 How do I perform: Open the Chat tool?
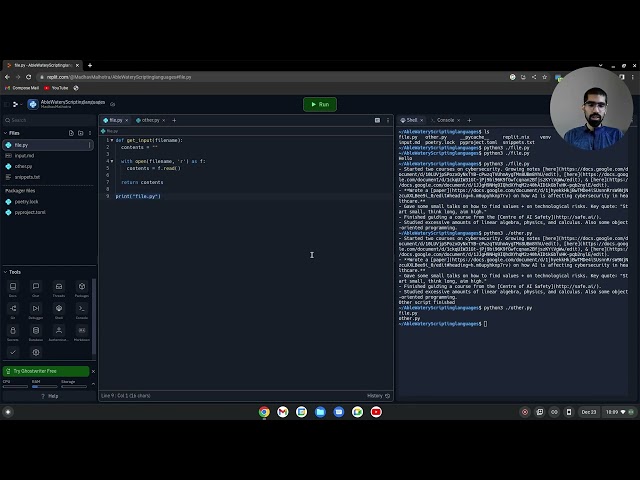(x=36, y=289)
